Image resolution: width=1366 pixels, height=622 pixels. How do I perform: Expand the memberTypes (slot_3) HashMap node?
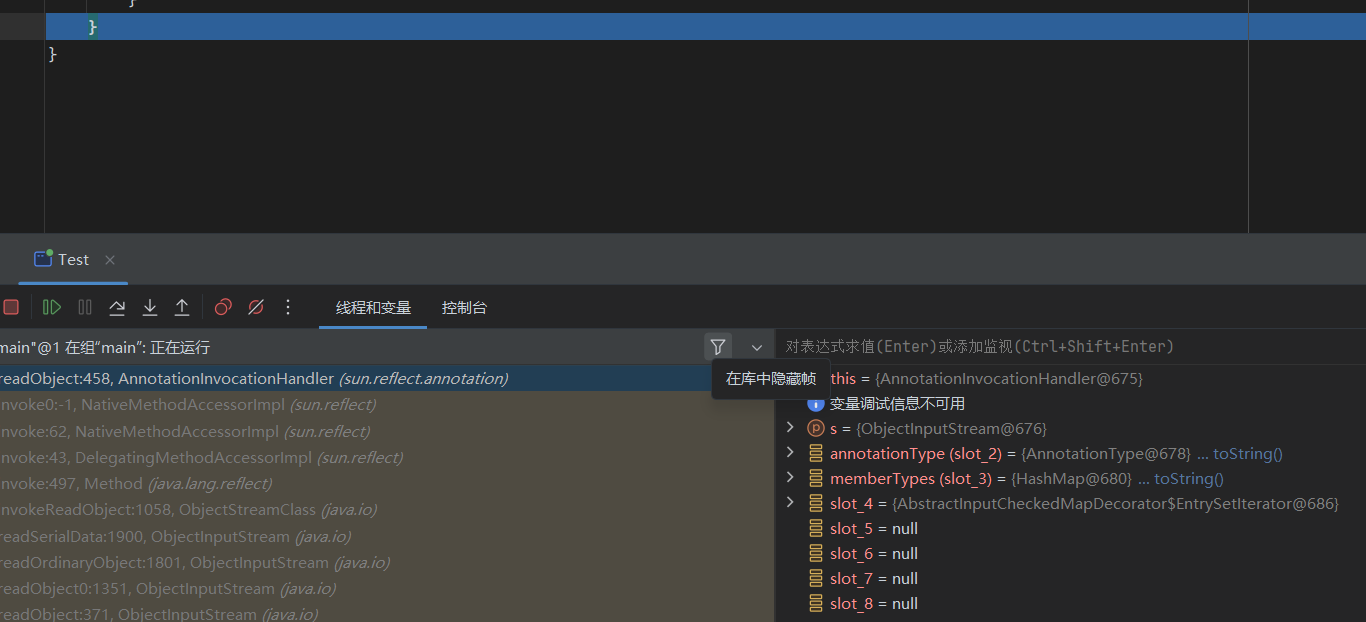[x=790, y=478]
